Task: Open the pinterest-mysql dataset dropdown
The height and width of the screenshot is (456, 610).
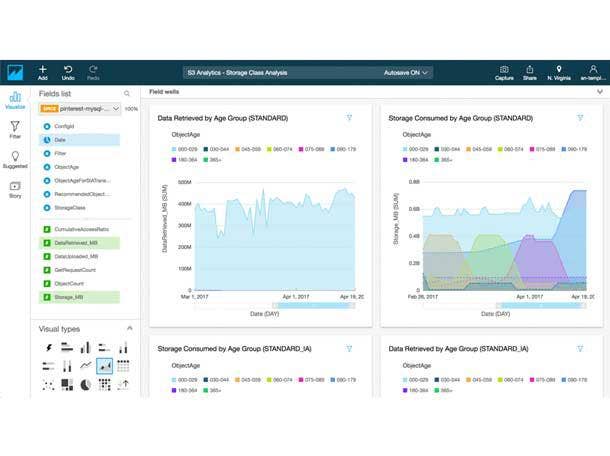Action: (80, 108)
